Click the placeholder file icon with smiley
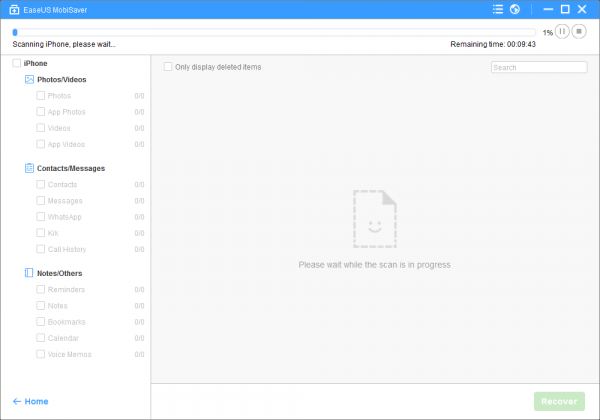 pyautogui.click(x=375, y=219)
